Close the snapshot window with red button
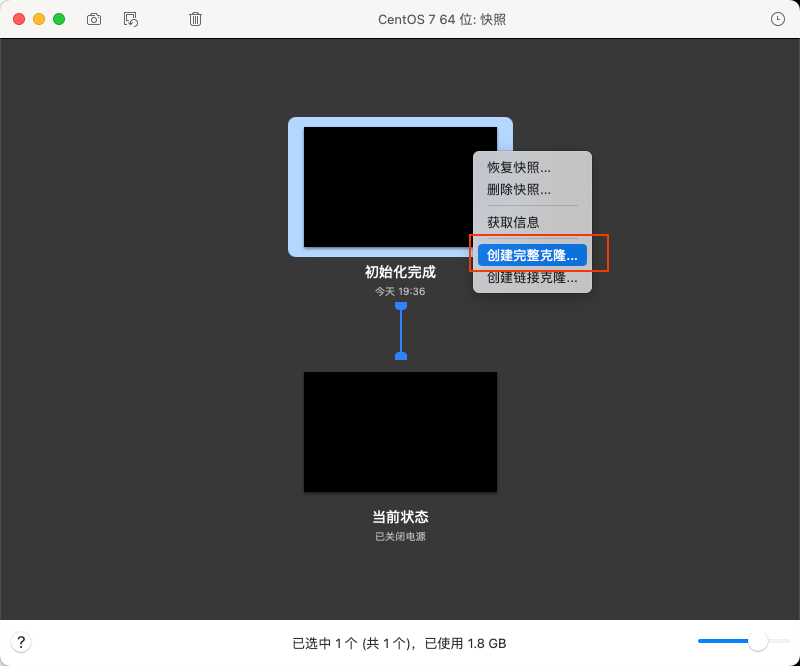The width and height of the screenshot is (800, 666). point(19,19)
